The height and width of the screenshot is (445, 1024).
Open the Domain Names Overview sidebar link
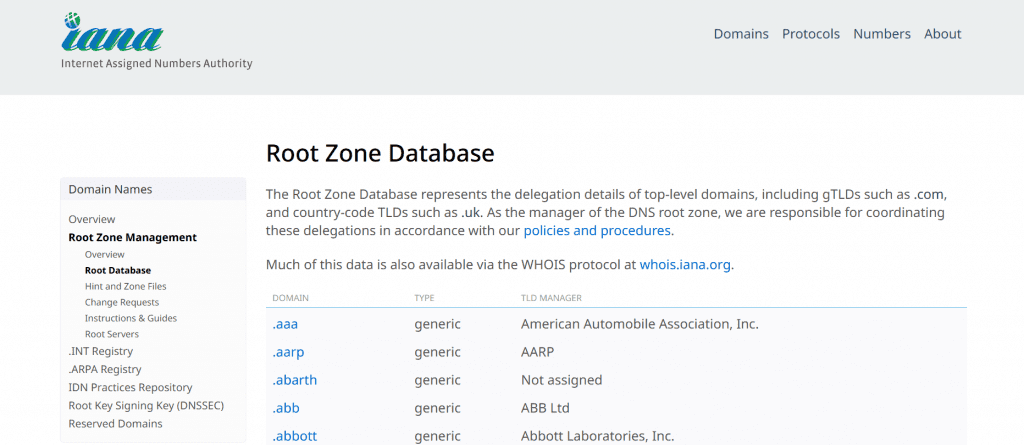(91, 219)
